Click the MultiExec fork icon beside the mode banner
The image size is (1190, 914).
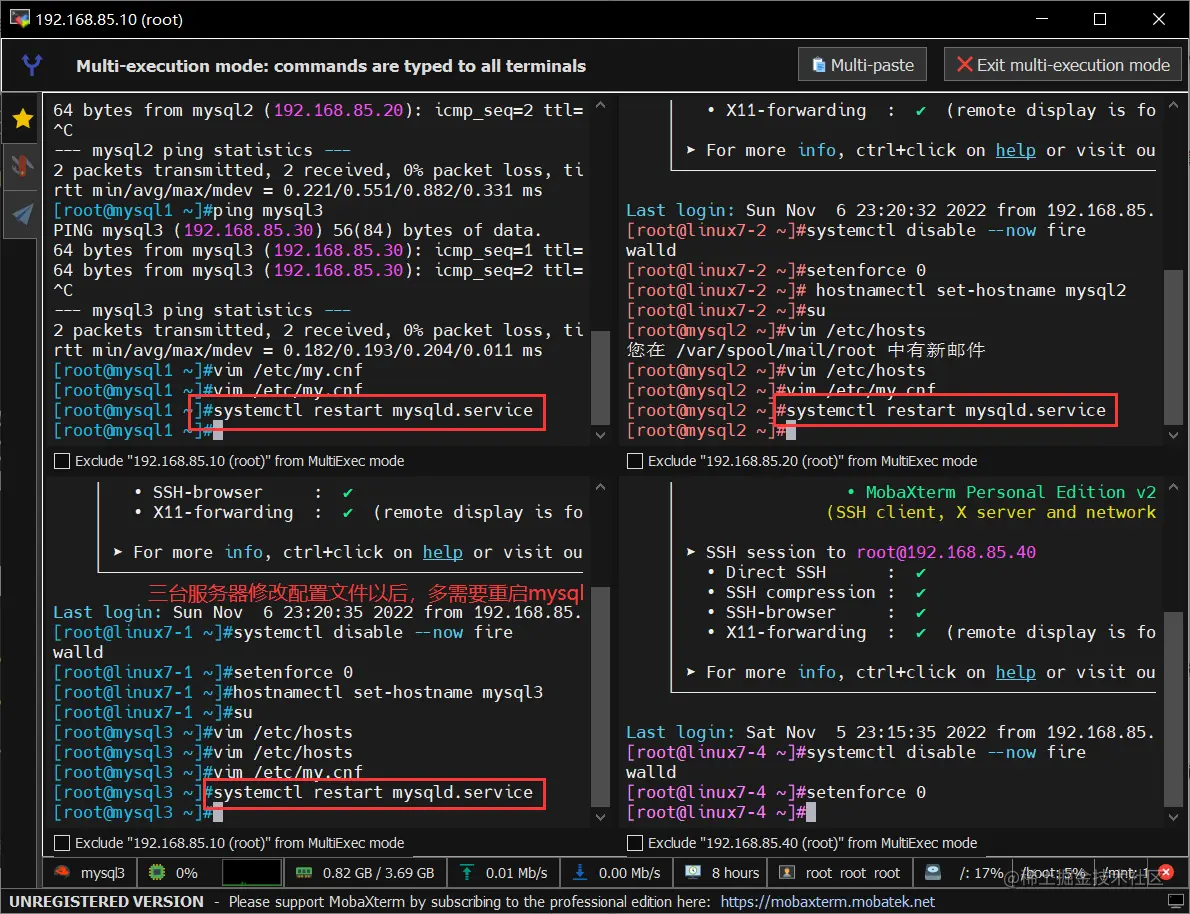point(32,65)
